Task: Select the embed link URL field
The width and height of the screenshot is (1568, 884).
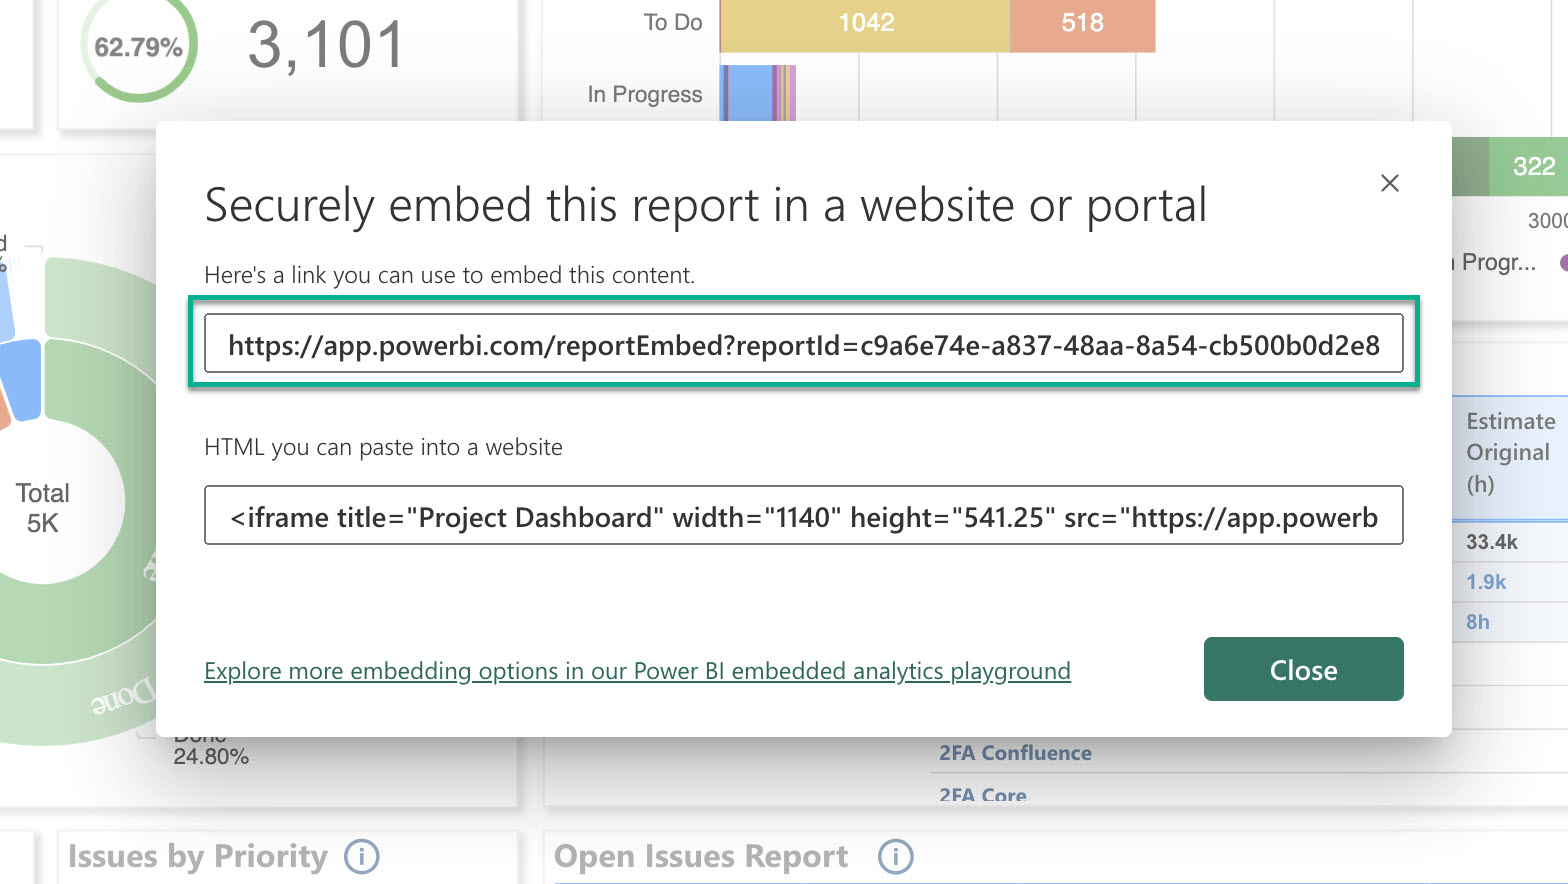Action: pos(803,344)
